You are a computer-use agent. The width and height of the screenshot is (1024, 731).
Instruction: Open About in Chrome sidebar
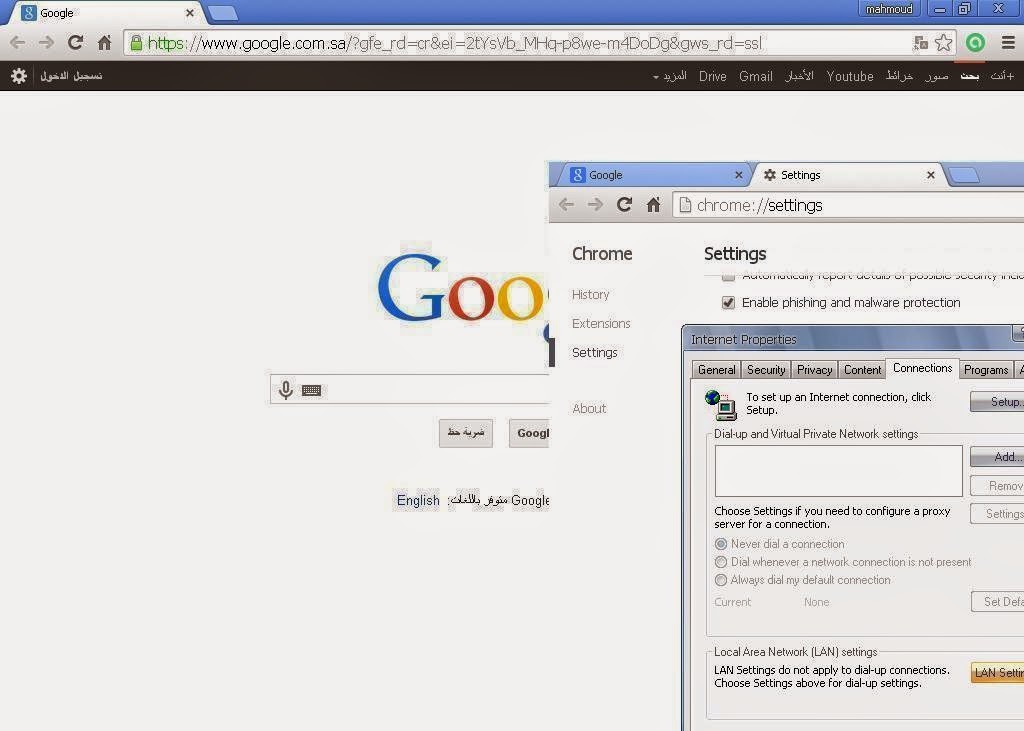click(x=589, y=408)
